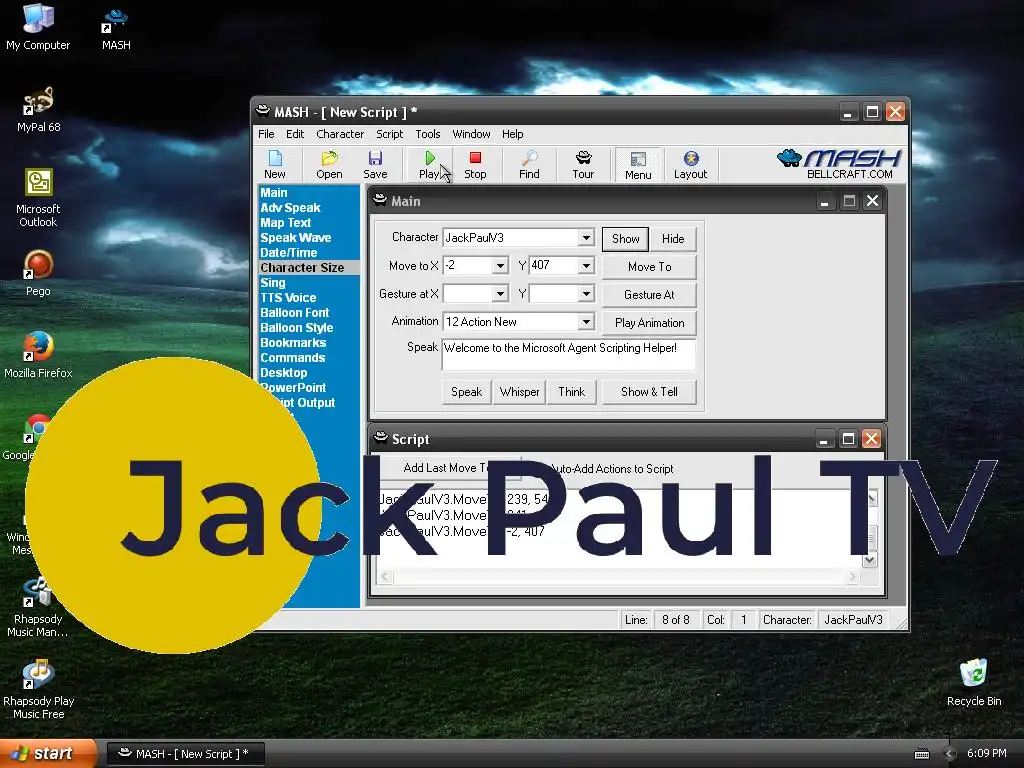
Task: Click the MASH Bellcraft.com logo
Action: pyautogui.click(x=839, y=164)
